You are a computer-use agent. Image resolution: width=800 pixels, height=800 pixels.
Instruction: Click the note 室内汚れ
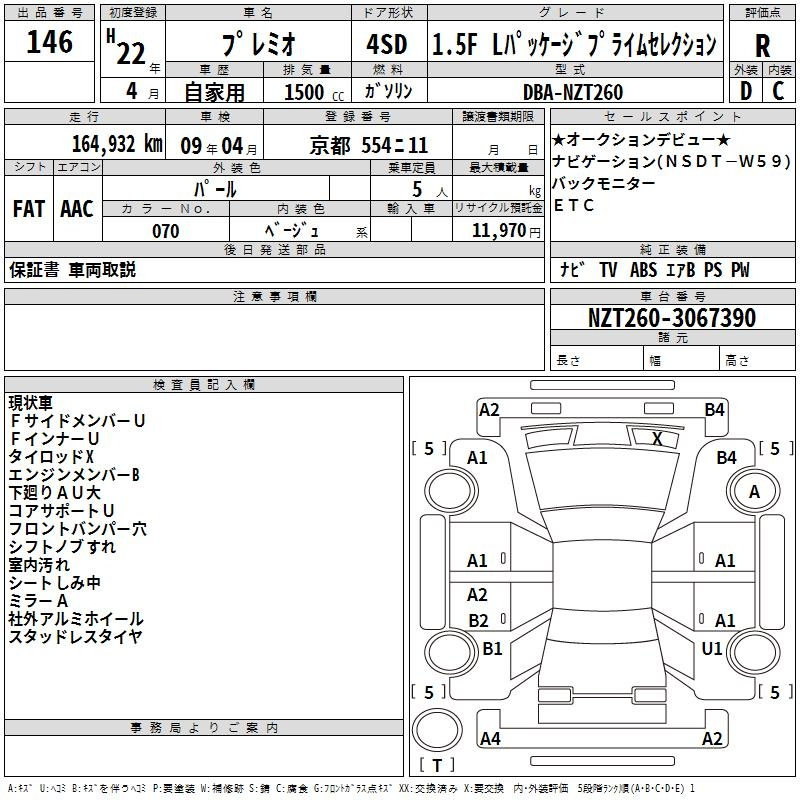(39, 565)
